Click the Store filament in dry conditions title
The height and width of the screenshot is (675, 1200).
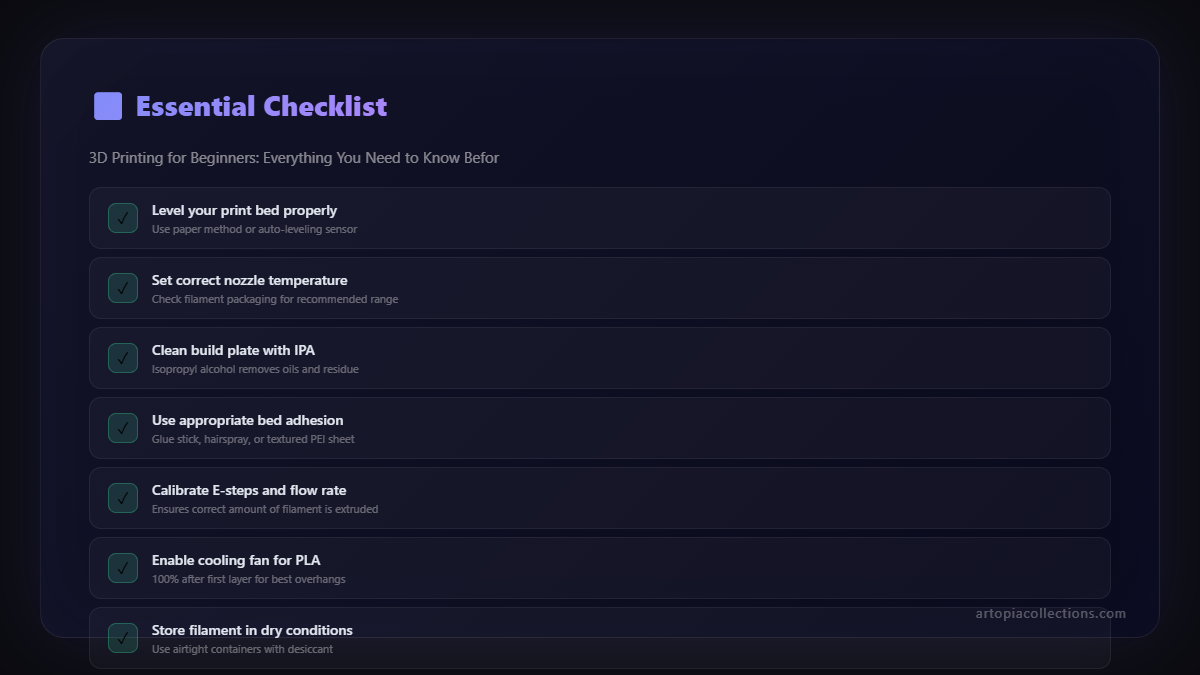pyautogui.click(x=252, y=630)
